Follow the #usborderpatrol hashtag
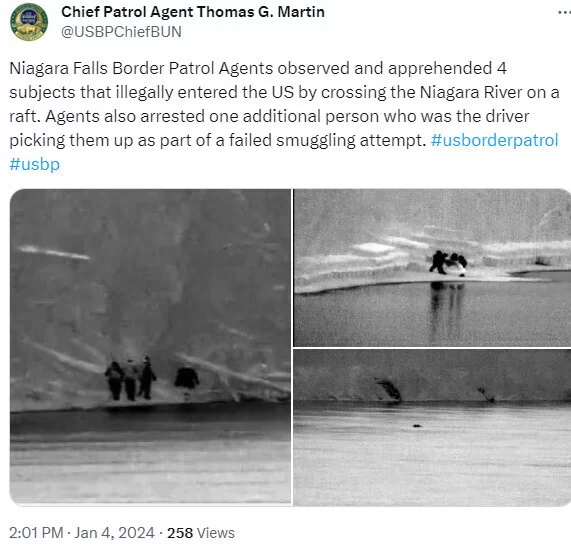 tap(494, 140)
